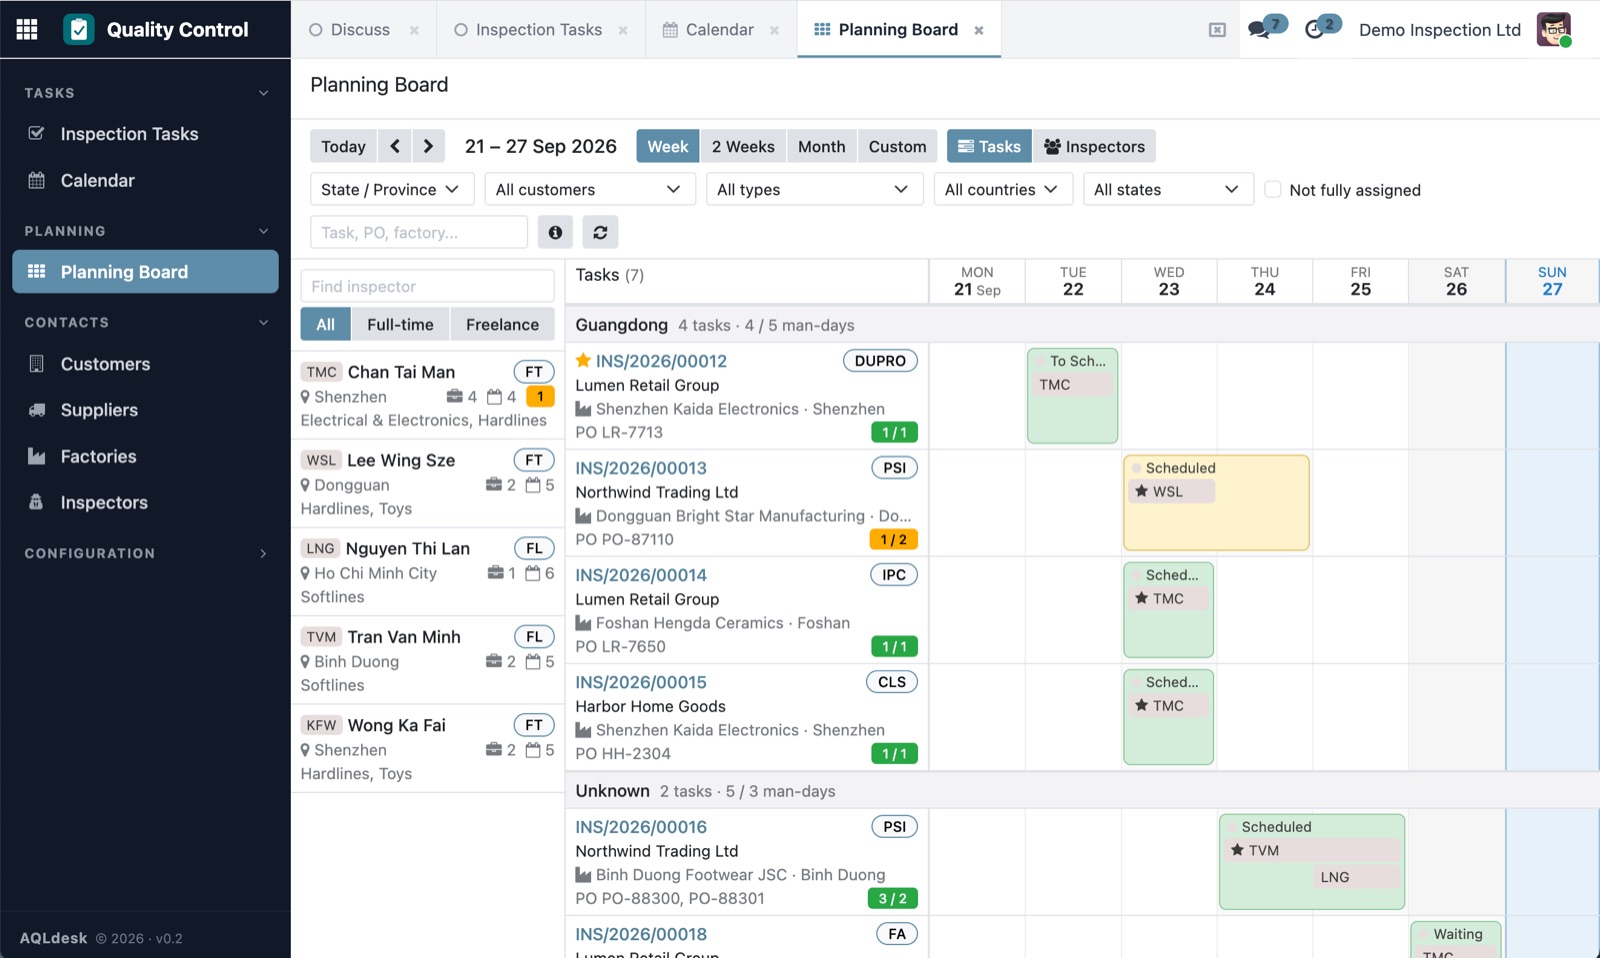
Task: Open task INS/2026/00014
Action: [641, 575]
